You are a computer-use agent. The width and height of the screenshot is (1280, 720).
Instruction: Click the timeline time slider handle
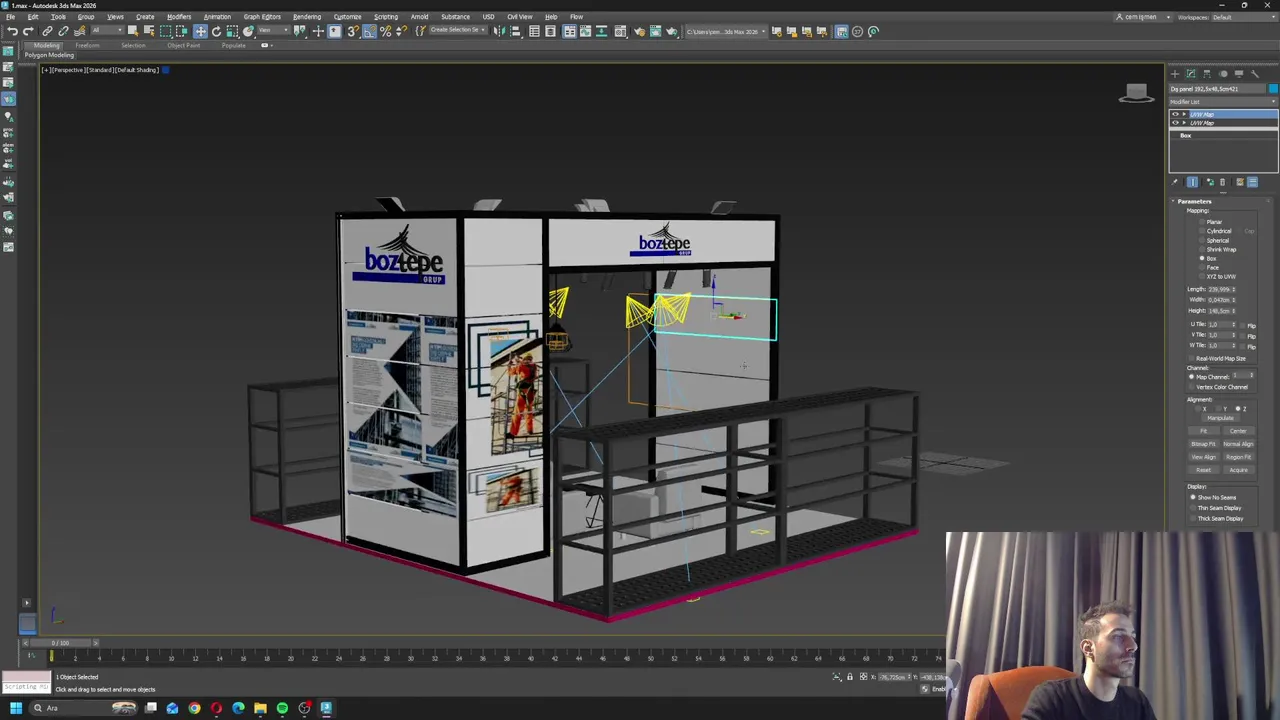60,643
